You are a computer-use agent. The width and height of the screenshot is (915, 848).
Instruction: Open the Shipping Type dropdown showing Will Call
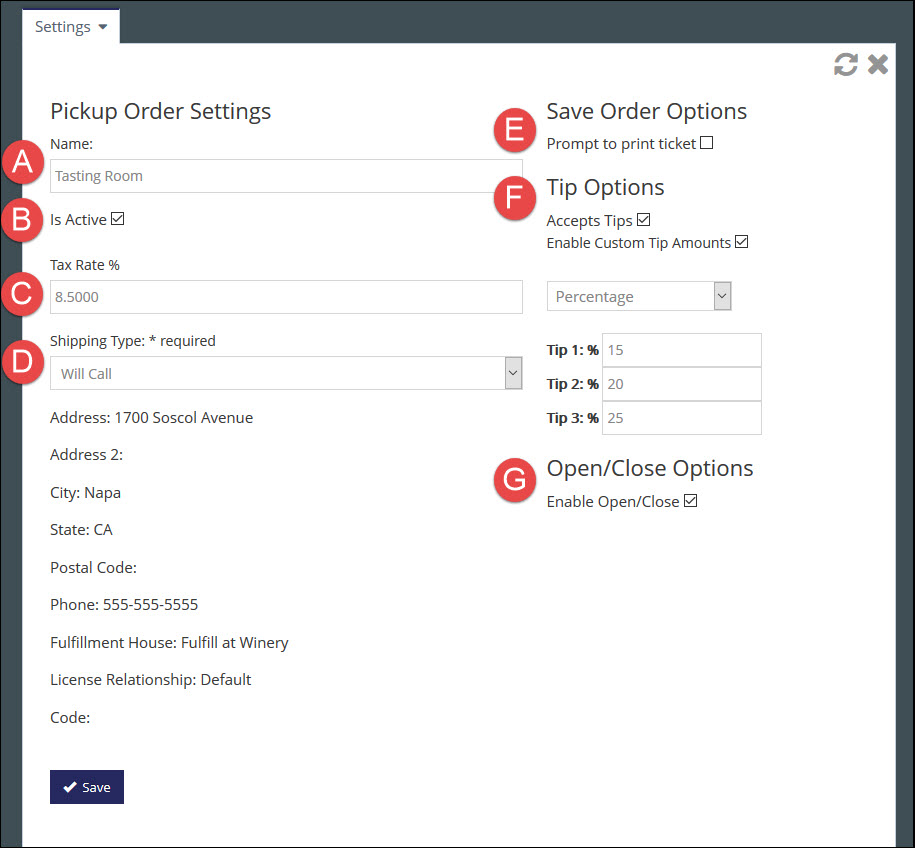tap(513, 373)
